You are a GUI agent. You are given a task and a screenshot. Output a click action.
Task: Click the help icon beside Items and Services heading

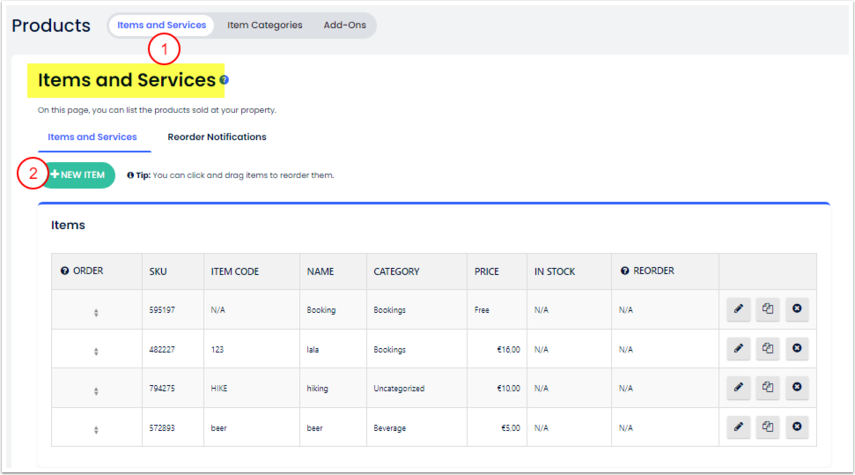click(224, 80)
